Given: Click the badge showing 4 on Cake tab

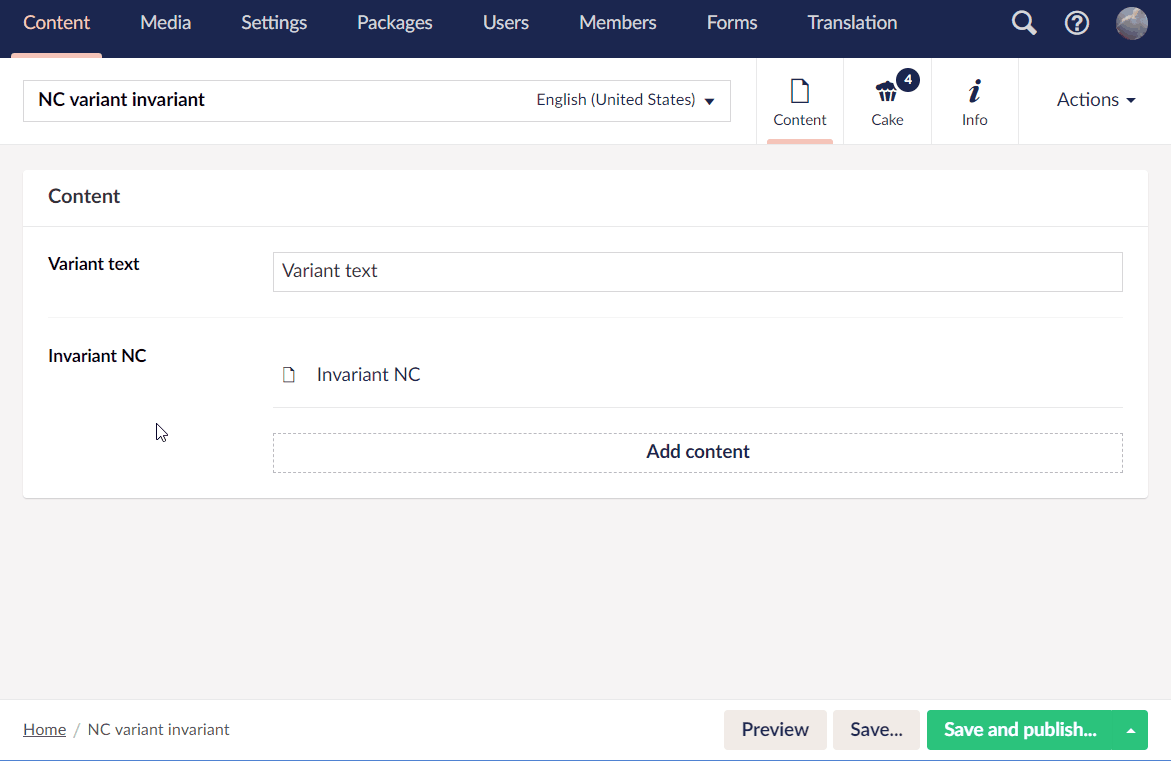Looking at the screenshot, I should 908,80.
